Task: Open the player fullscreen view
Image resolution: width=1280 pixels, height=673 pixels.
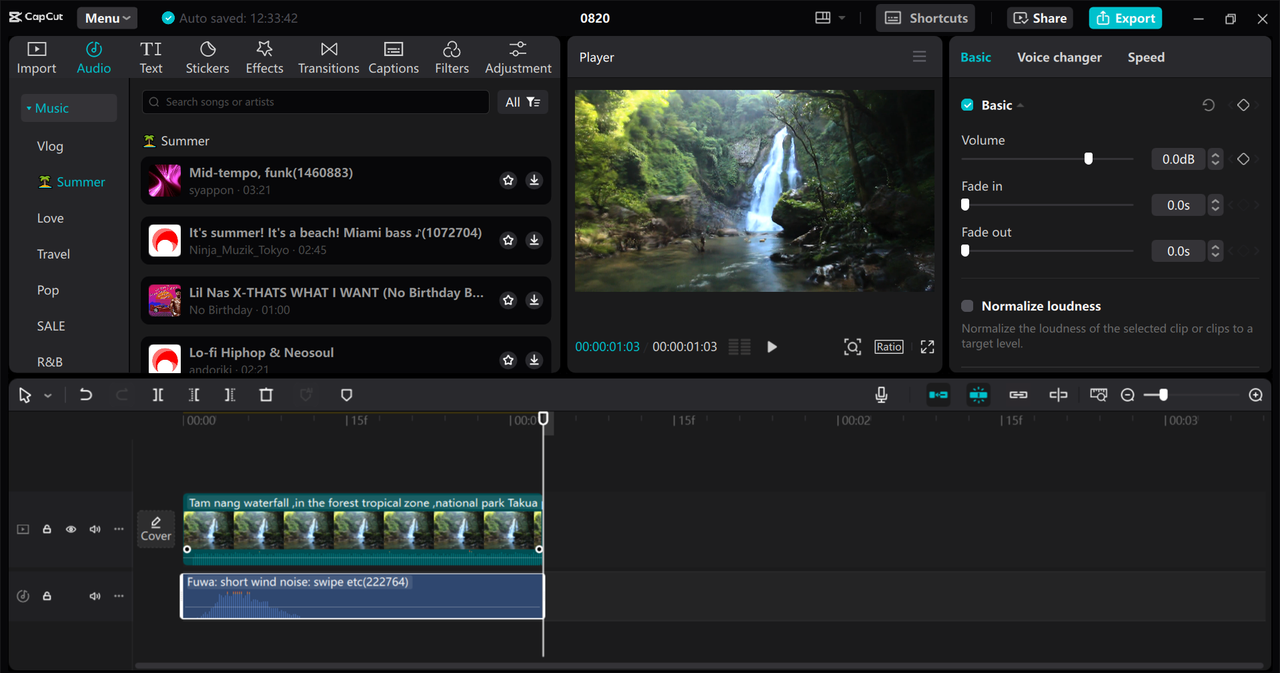Action: 927,347
